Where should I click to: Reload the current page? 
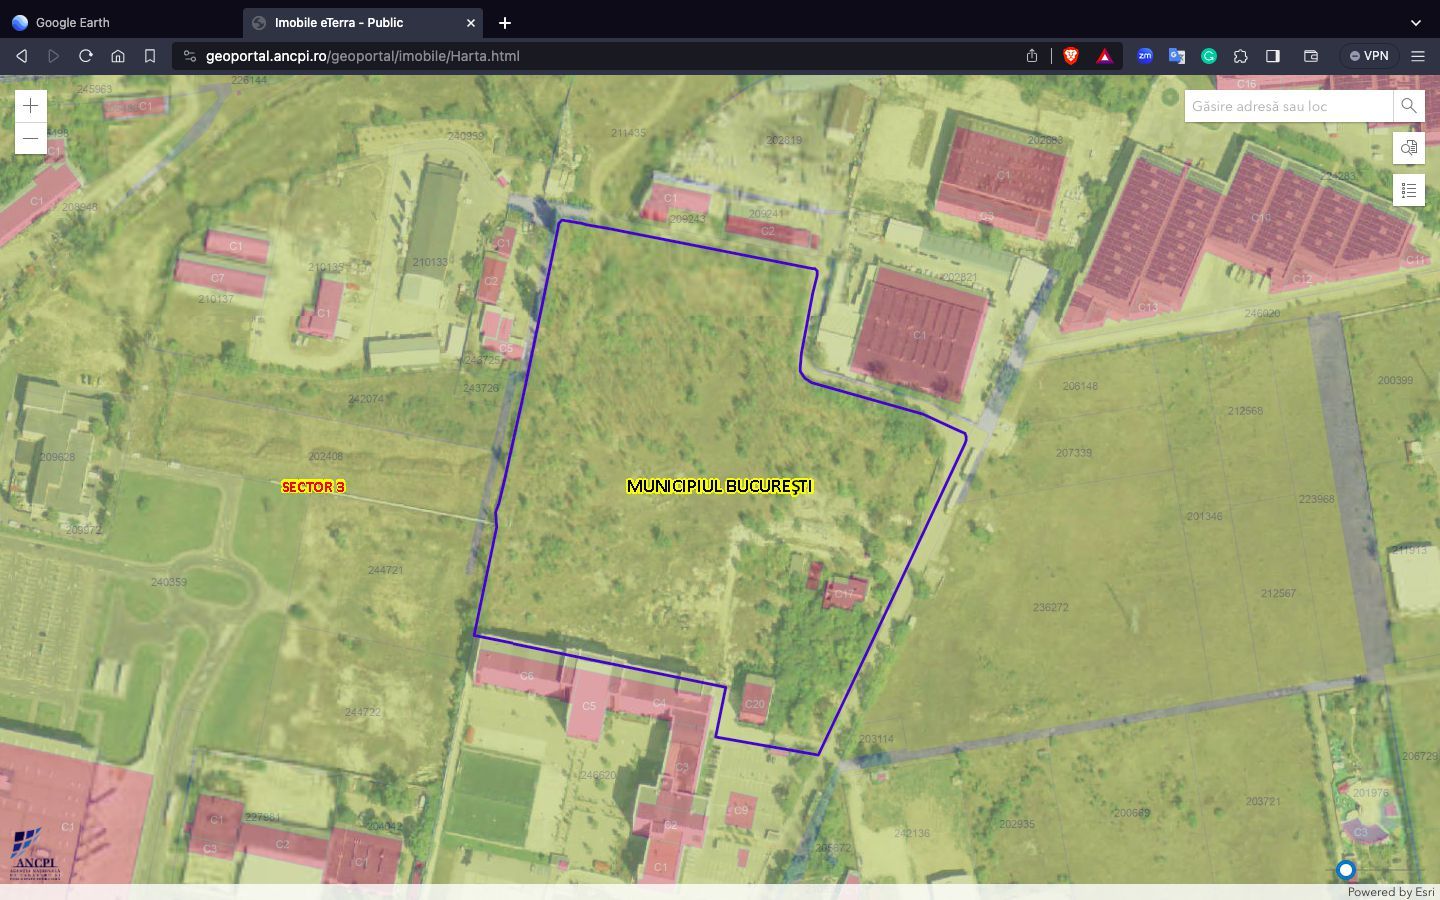(x=86, y=56)
